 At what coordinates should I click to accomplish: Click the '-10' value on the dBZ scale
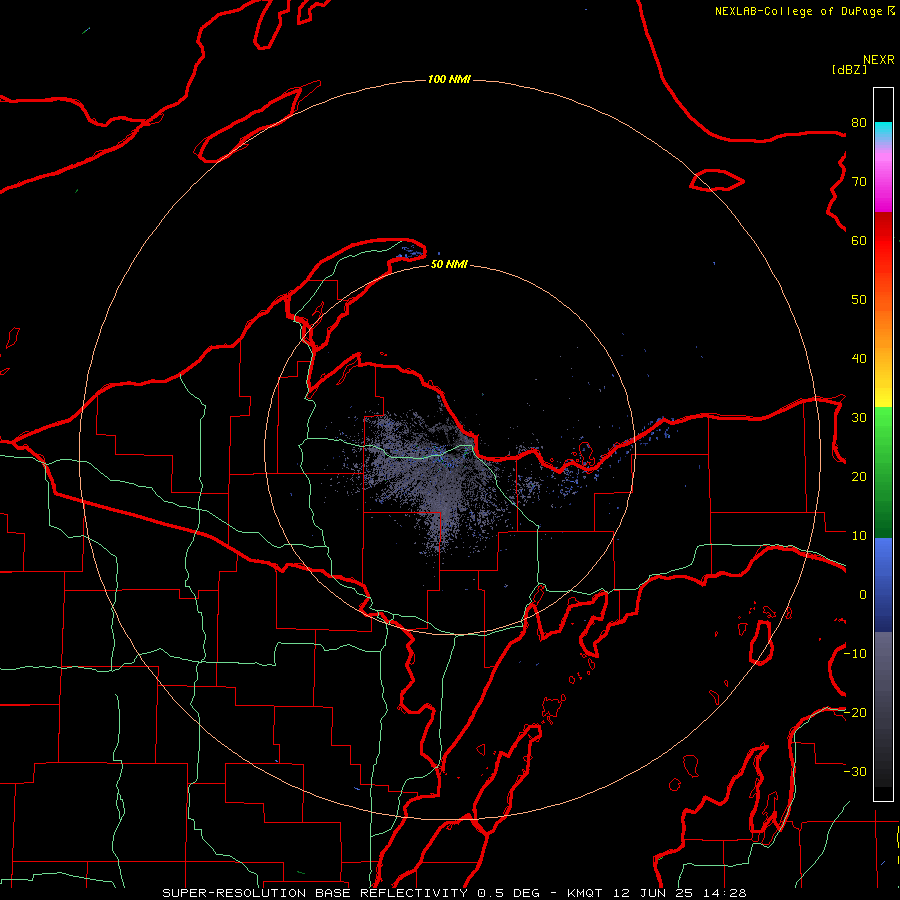coord(855,654)
